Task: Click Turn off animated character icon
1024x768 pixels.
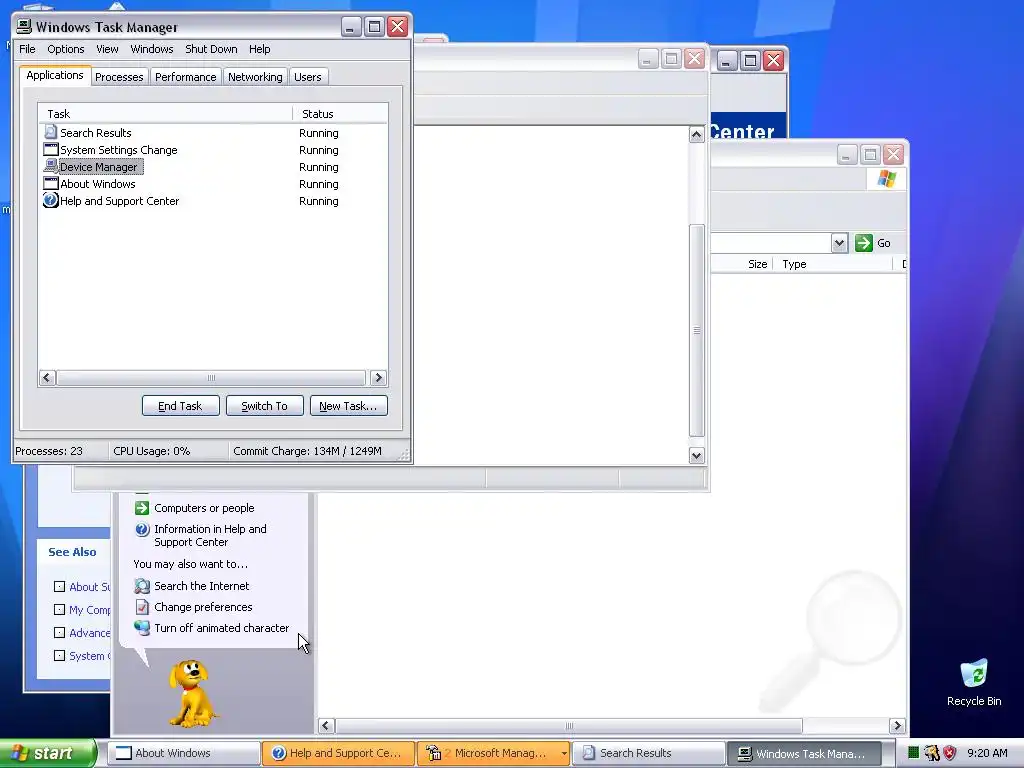Action: 142,628
